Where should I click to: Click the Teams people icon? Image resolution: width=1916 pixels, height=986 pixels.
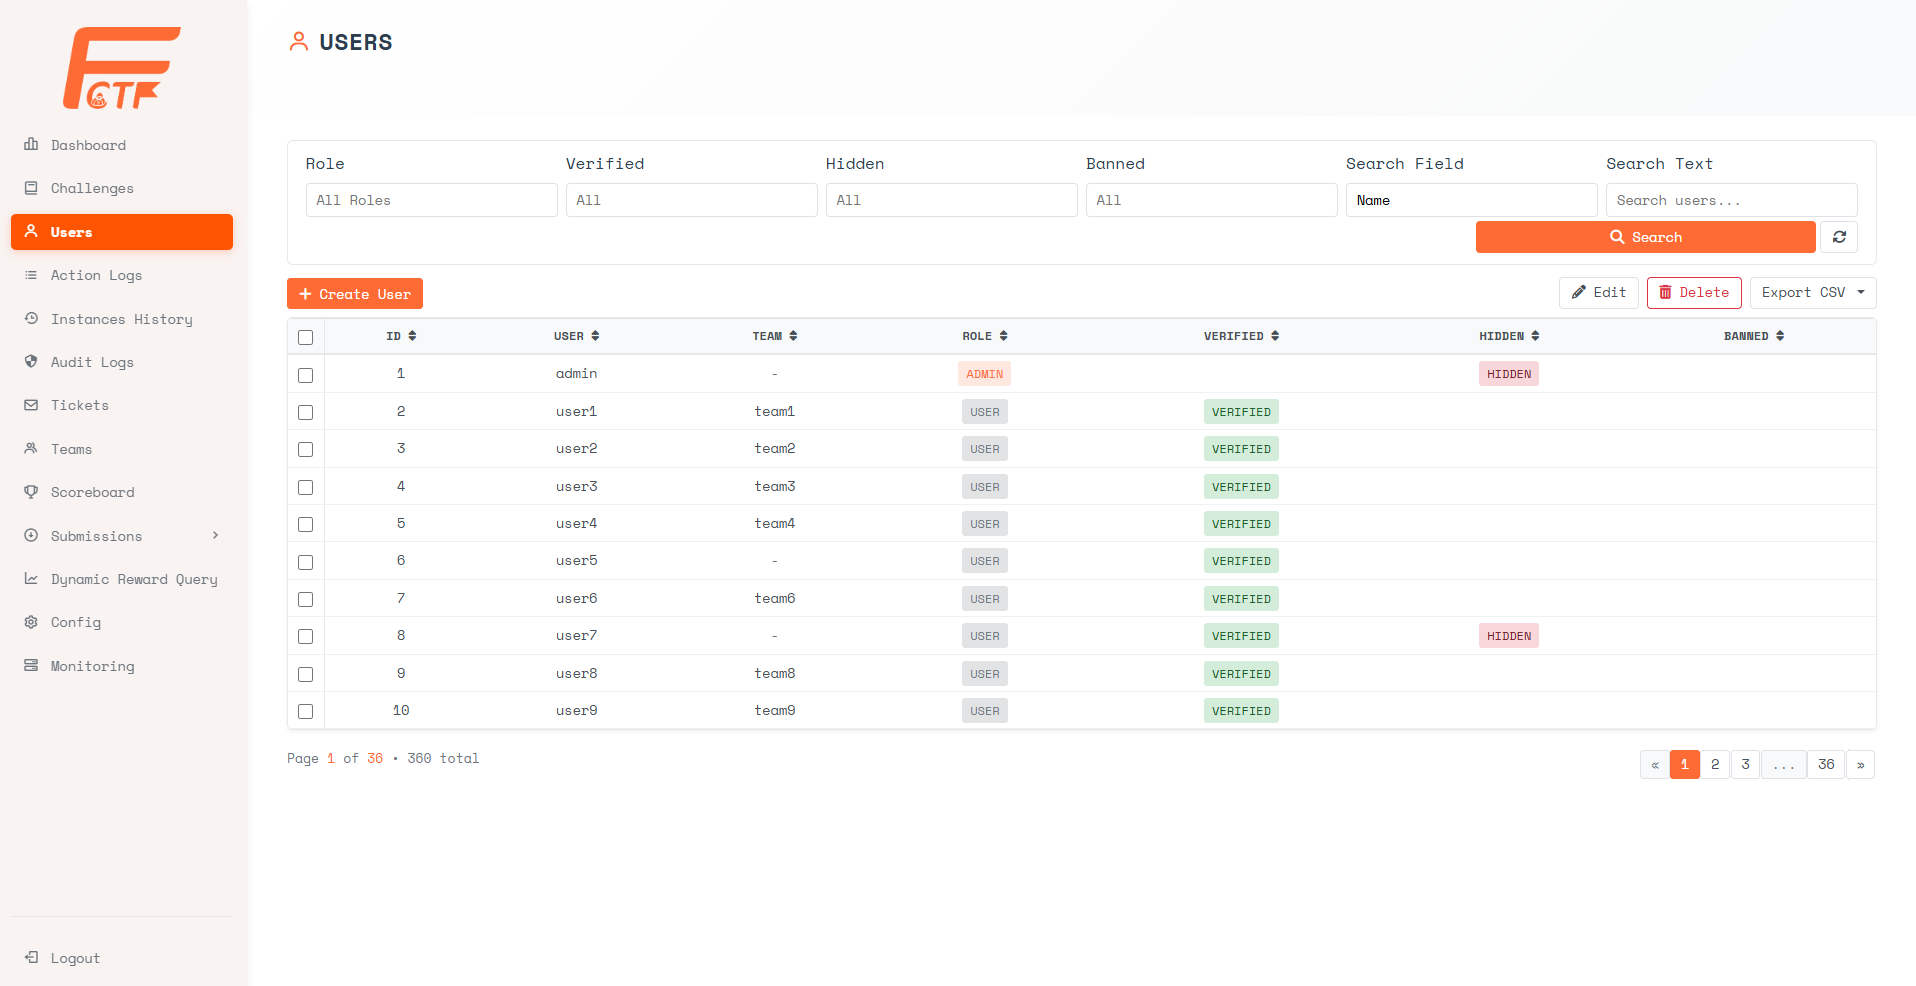[x=31, y=449]
